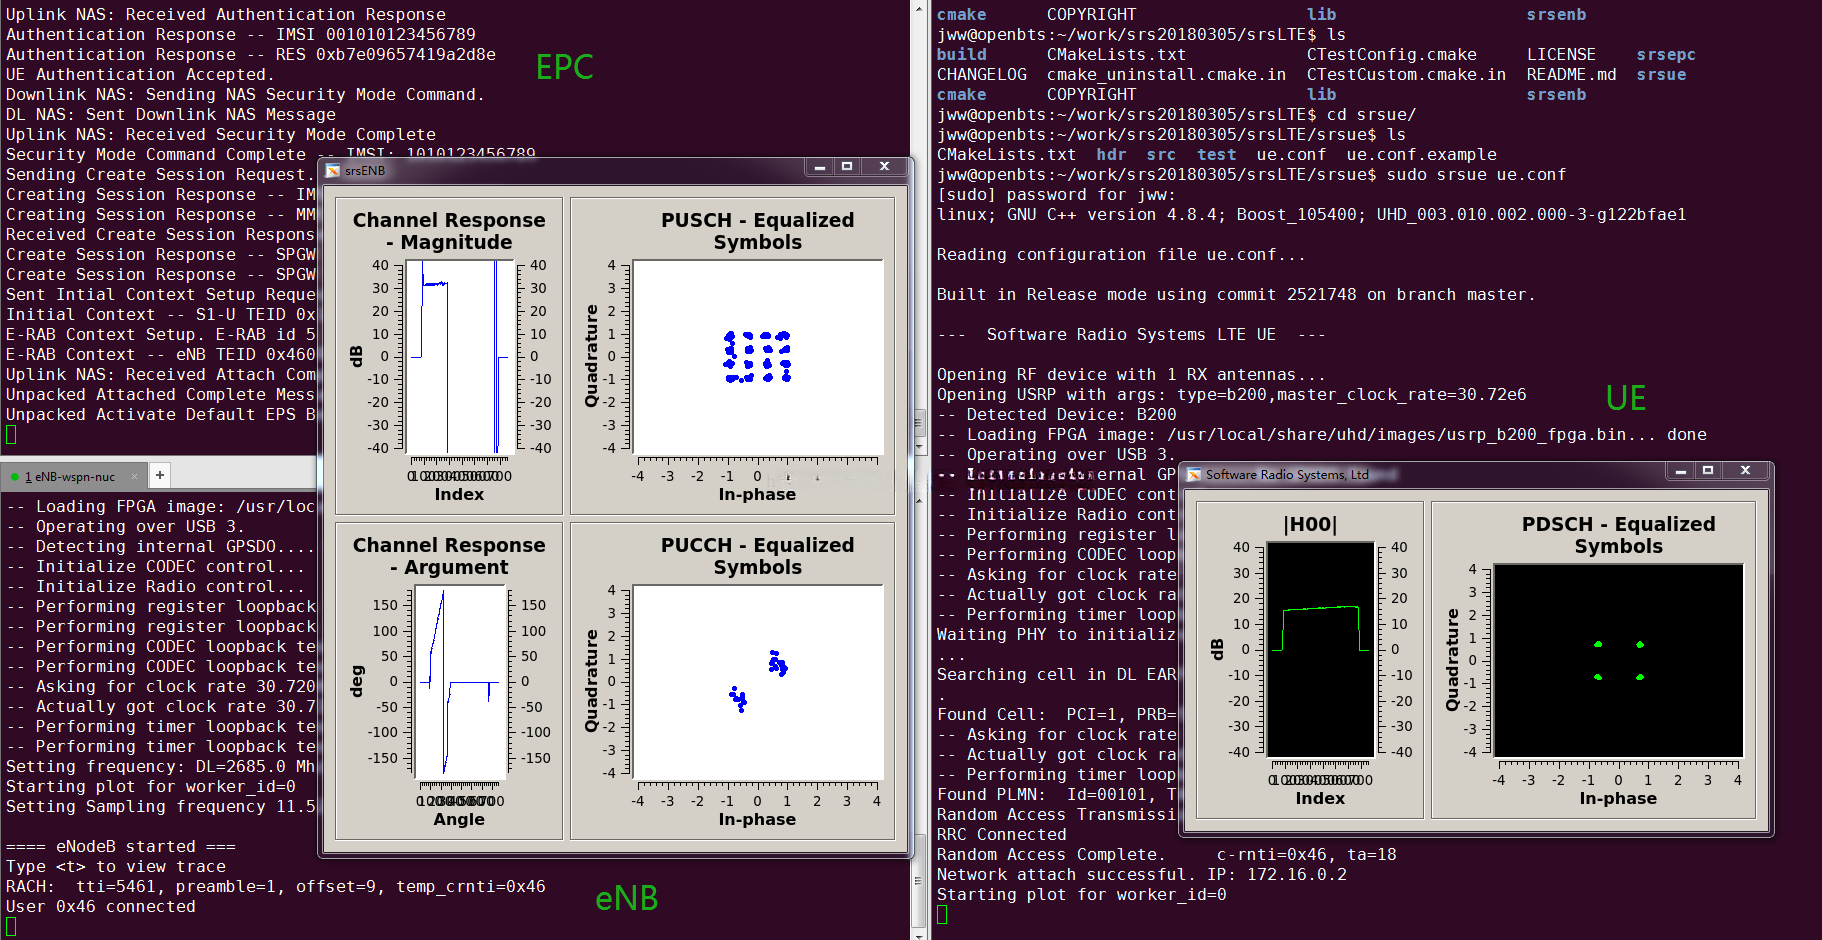Image resolution: width=1822 pixels, height=940 pixels.
Task: Click the EPC terminal scrollbar up arrow
Action: pos(919,9)
